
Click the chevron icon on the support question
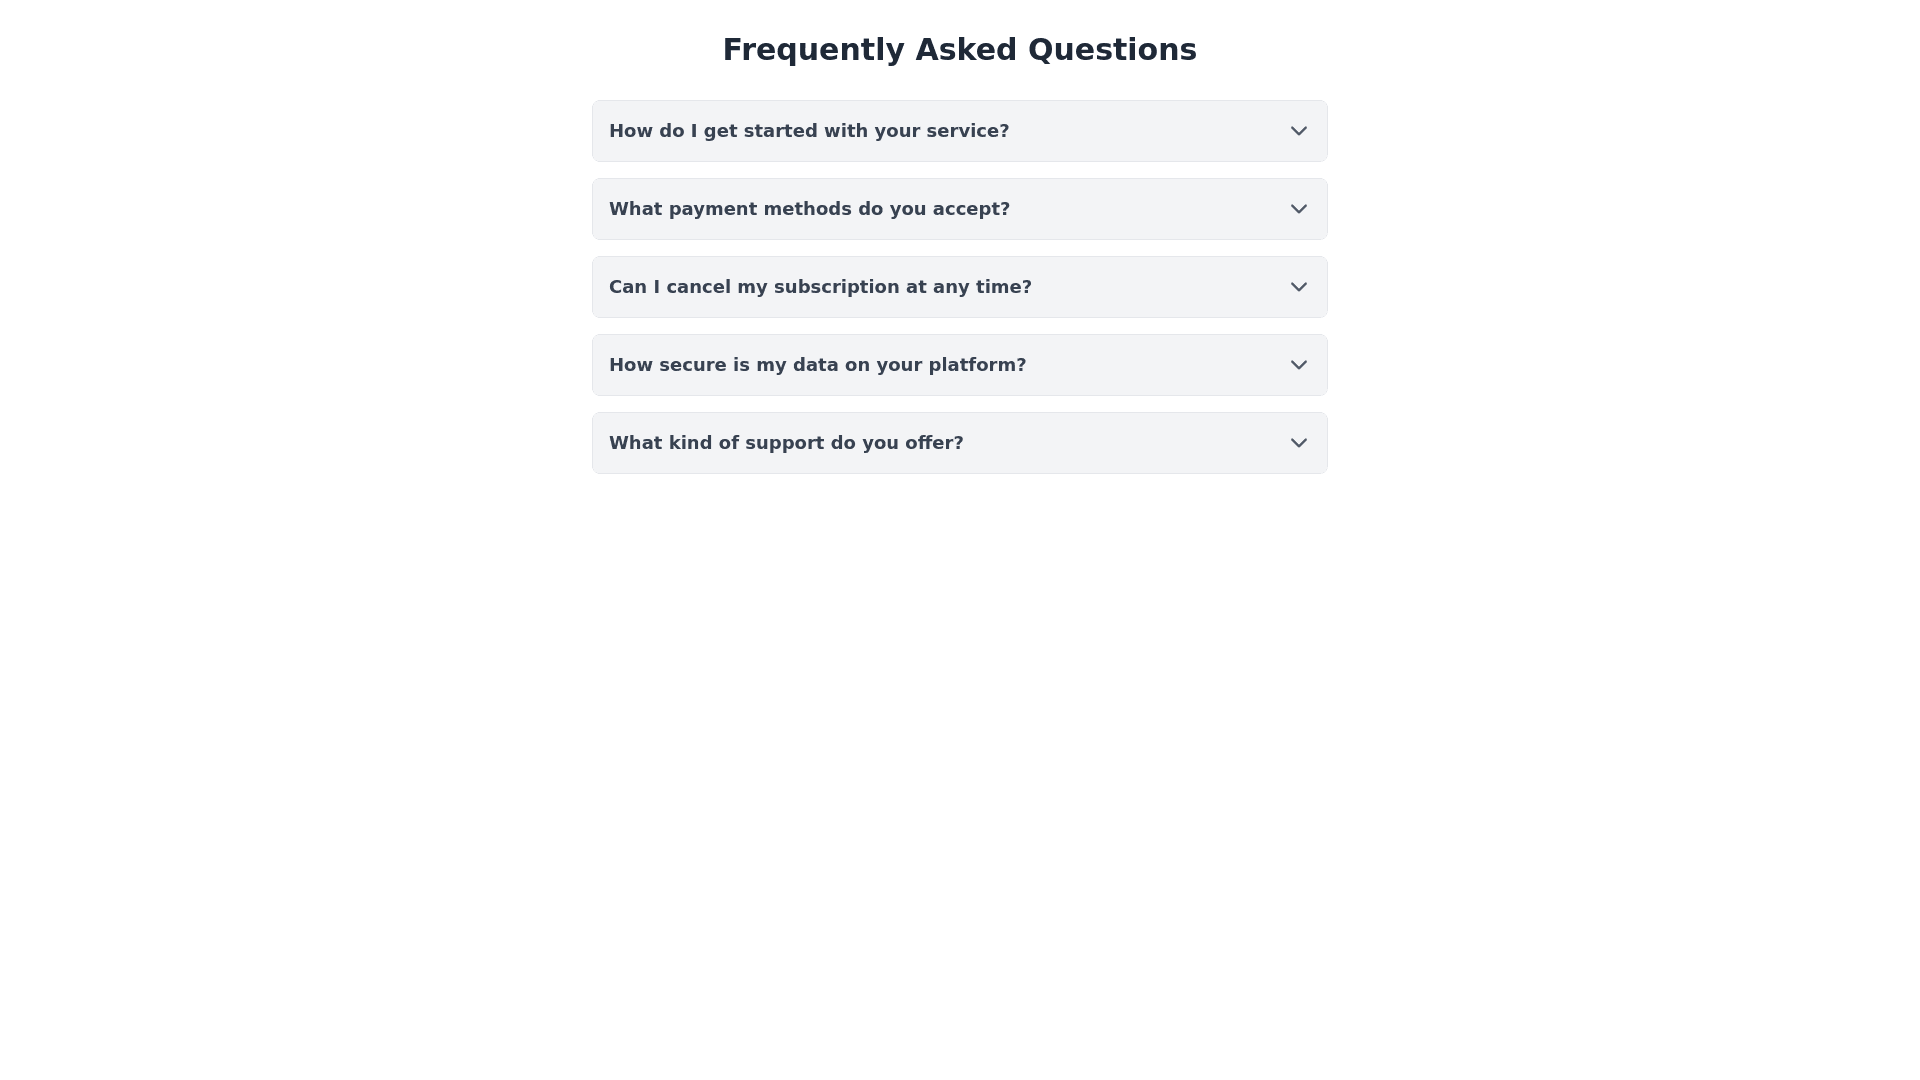tap(1298, 443)
